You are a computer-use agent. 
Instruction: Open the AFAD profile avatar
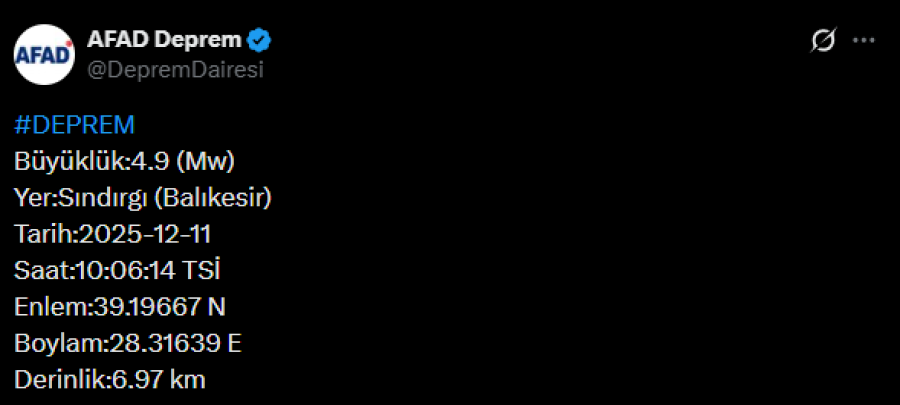[x=43, y=54]
